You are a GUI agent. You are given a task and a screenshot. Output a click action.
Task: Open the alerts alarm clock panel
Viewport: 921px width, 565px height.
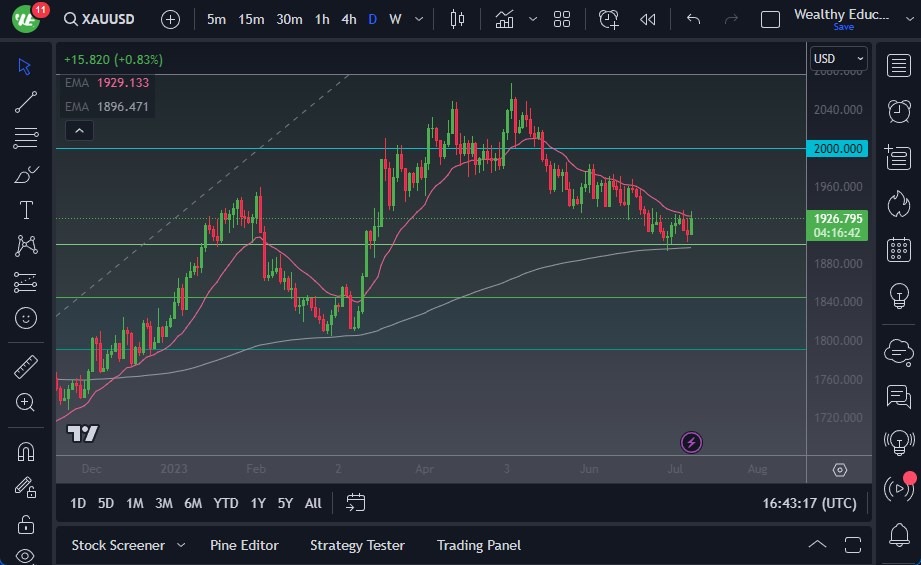tap(898, 110)
